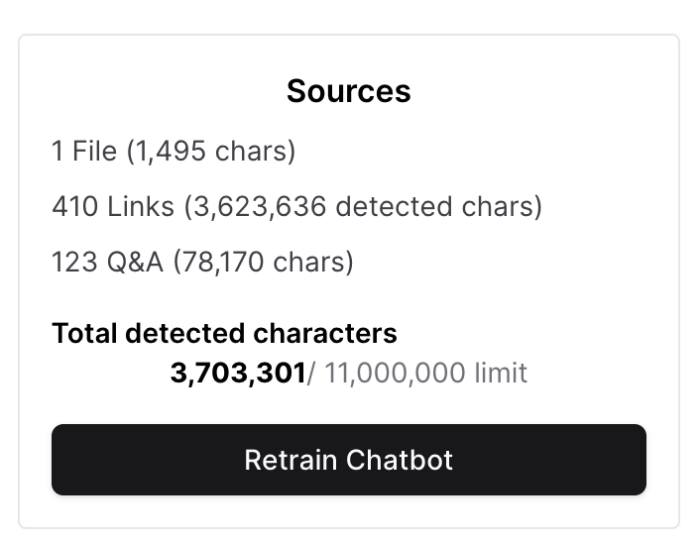Viewport: 700px width, 541px height.
Task: Click the word 'Chatbot' on the black button
Action: point(400,460)
